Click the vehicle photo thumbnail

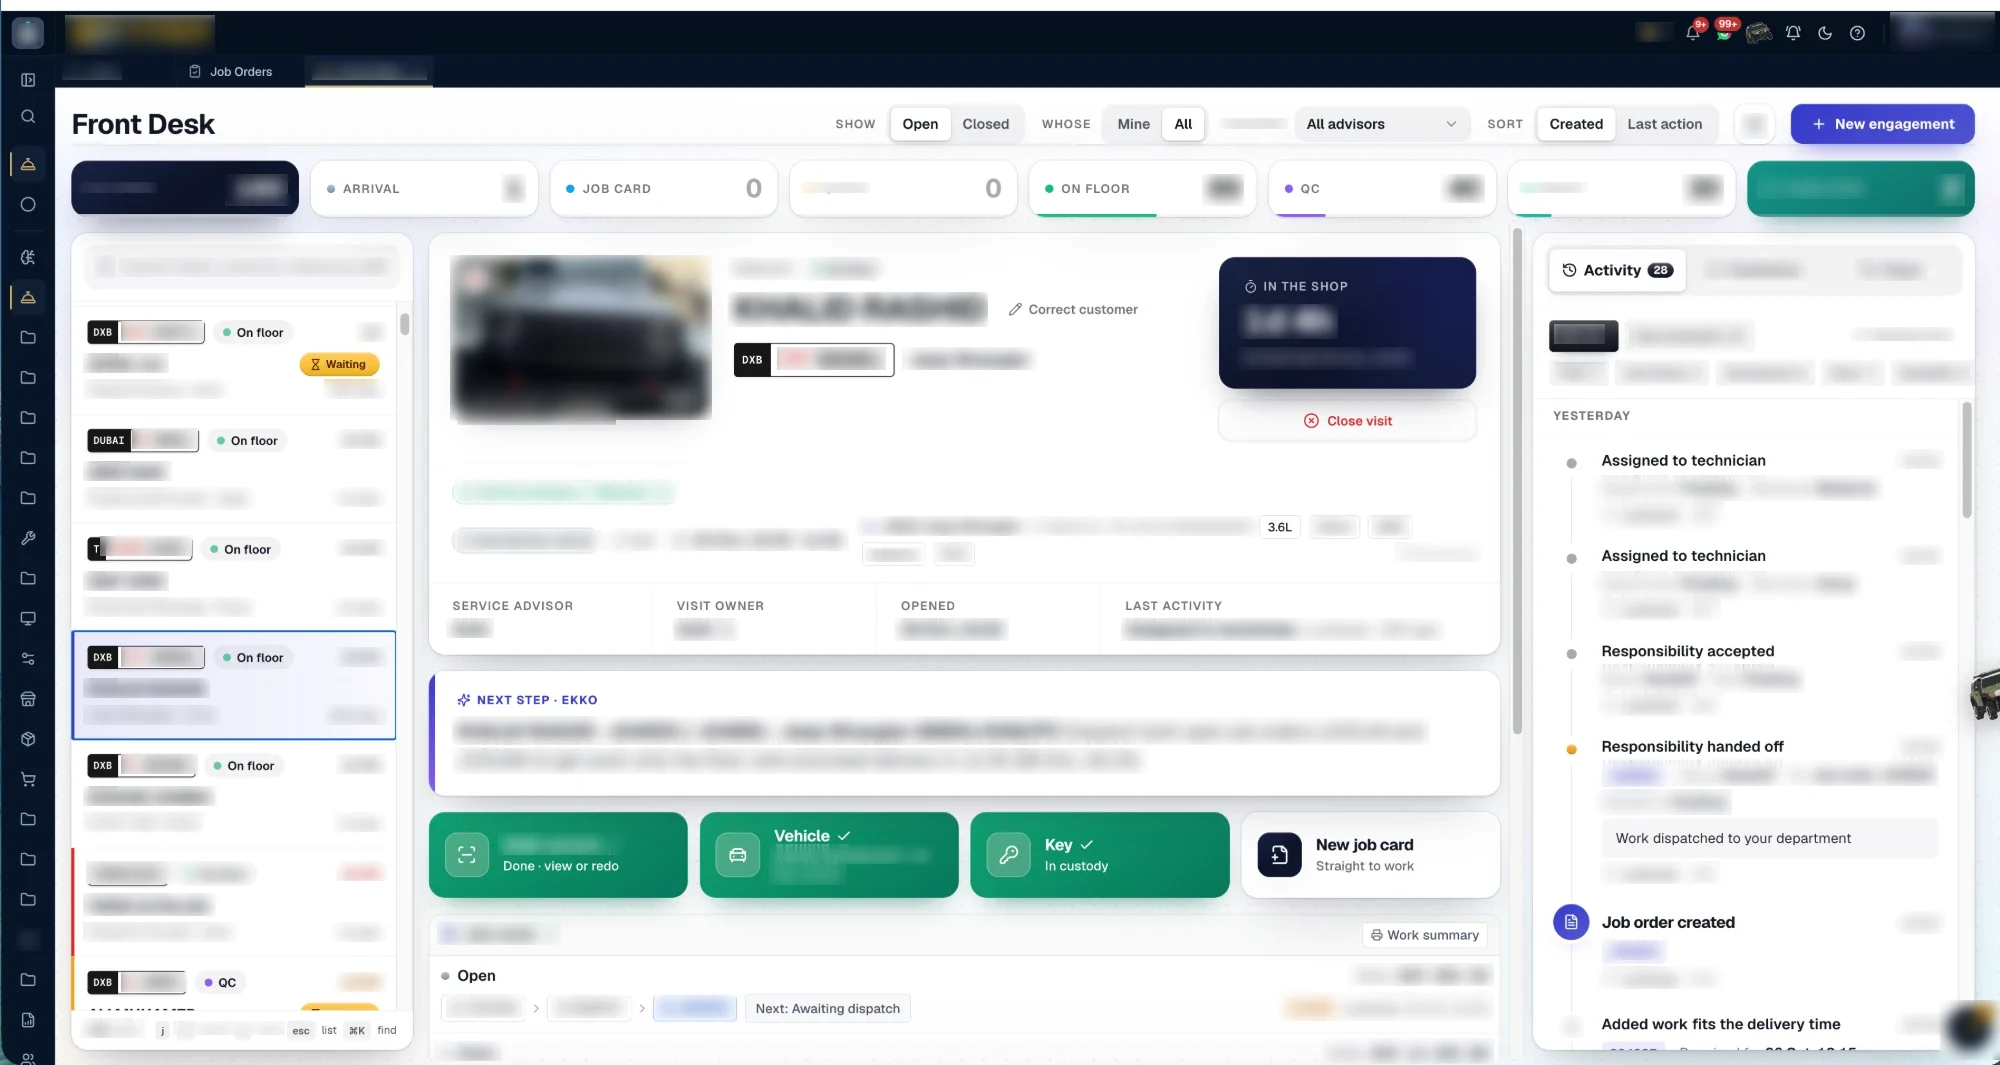pos(580,338)
